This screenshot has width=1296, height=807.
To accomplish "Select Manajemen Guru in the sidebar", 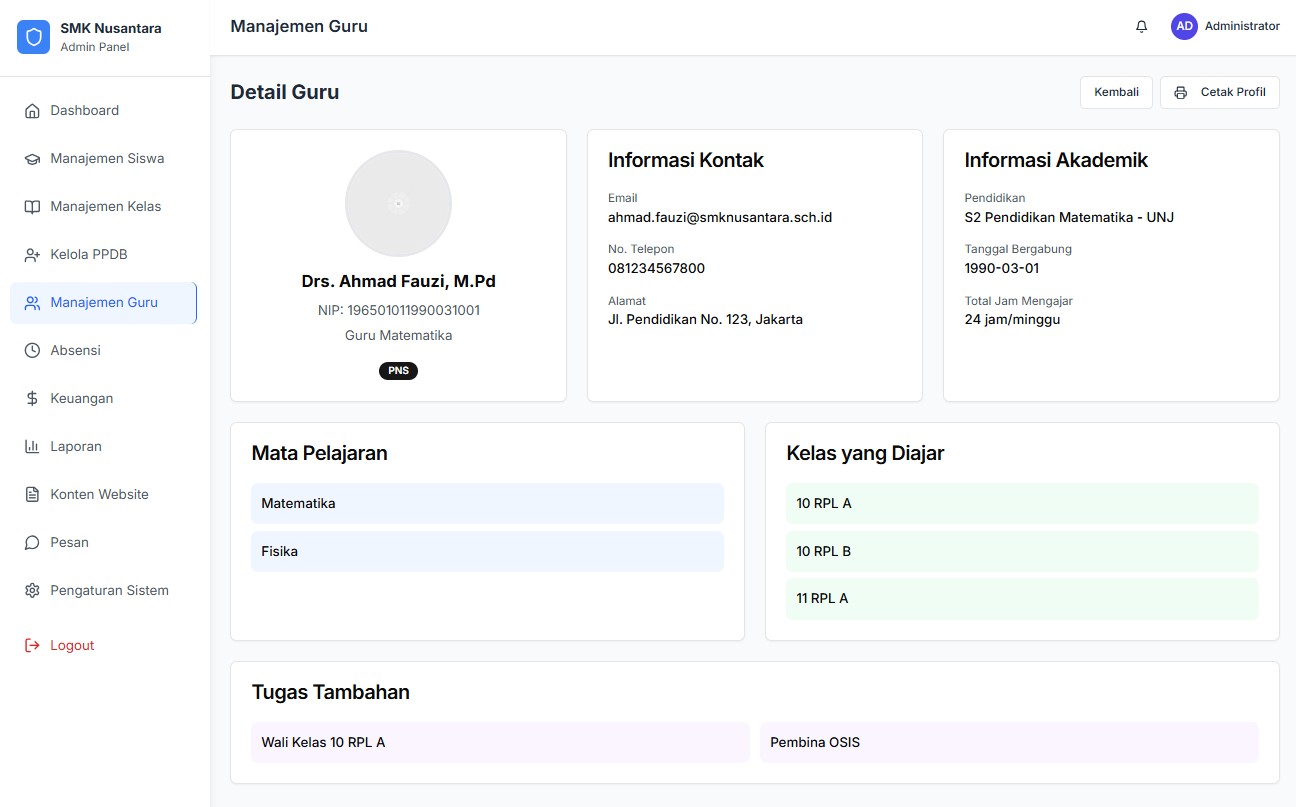I will [x=104, y=303].
